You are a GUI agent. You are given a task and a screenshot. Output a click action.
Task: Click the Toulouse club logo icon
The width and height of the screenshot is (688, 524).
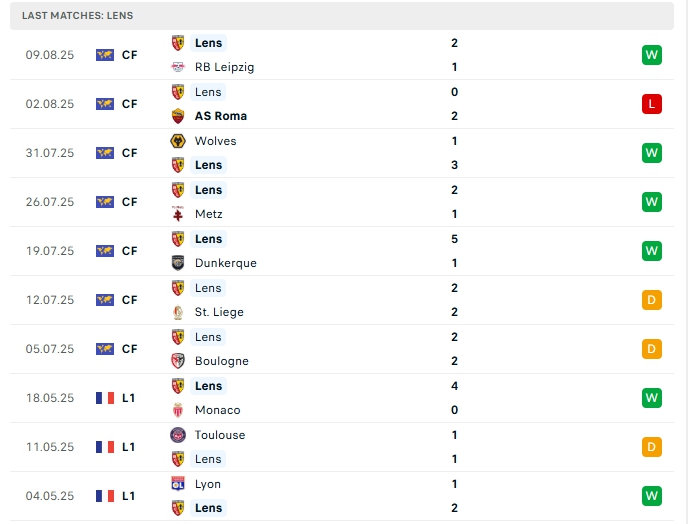tap(179, 435)
